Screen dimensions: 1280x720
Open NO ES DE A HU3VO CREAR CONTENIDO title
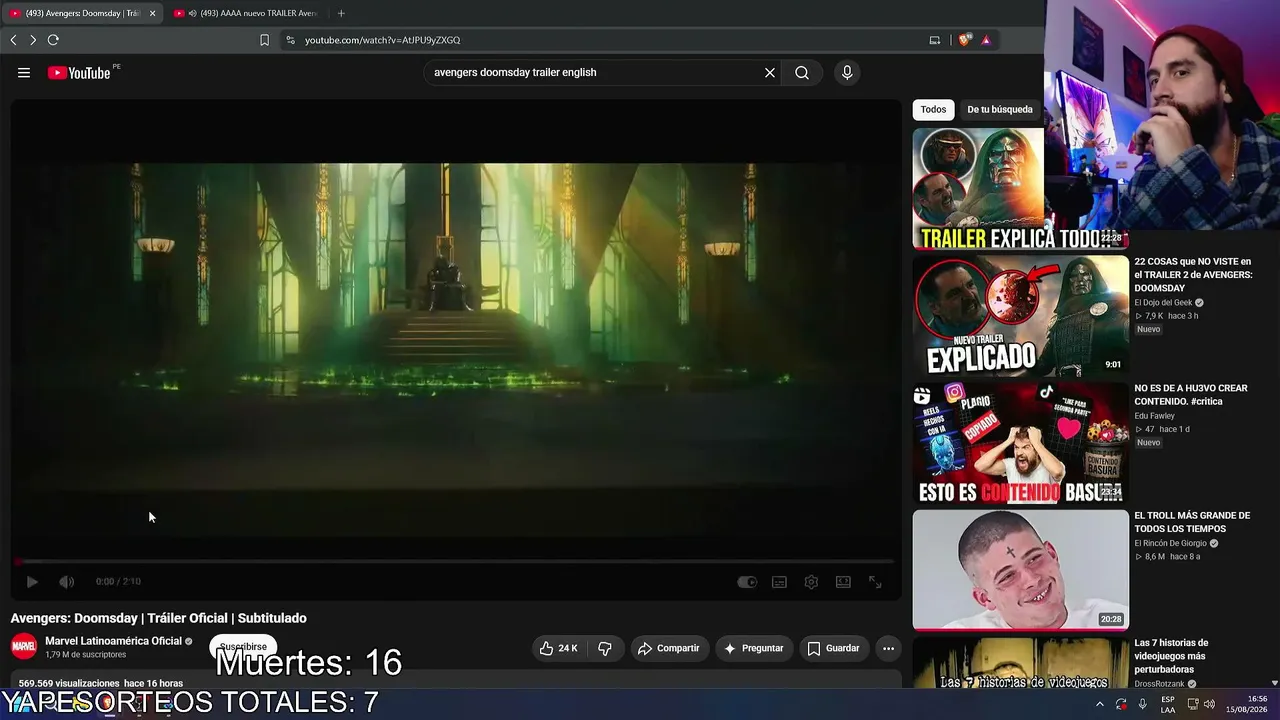(x=1191, y=394)
